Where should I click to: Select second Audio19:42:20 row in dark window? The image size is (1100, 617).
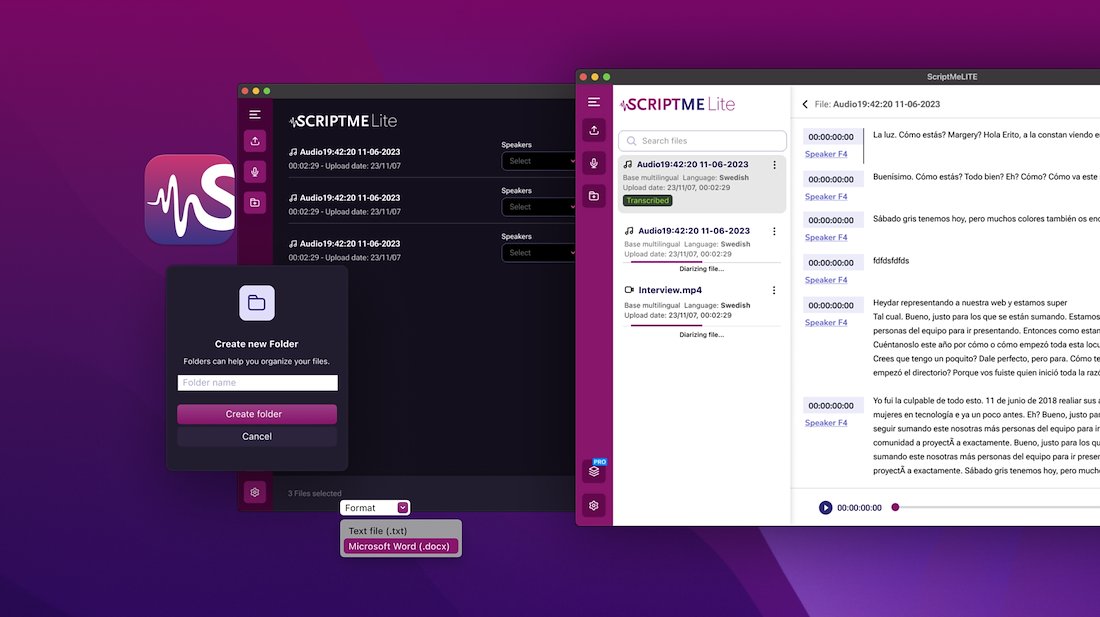point(431,204)
